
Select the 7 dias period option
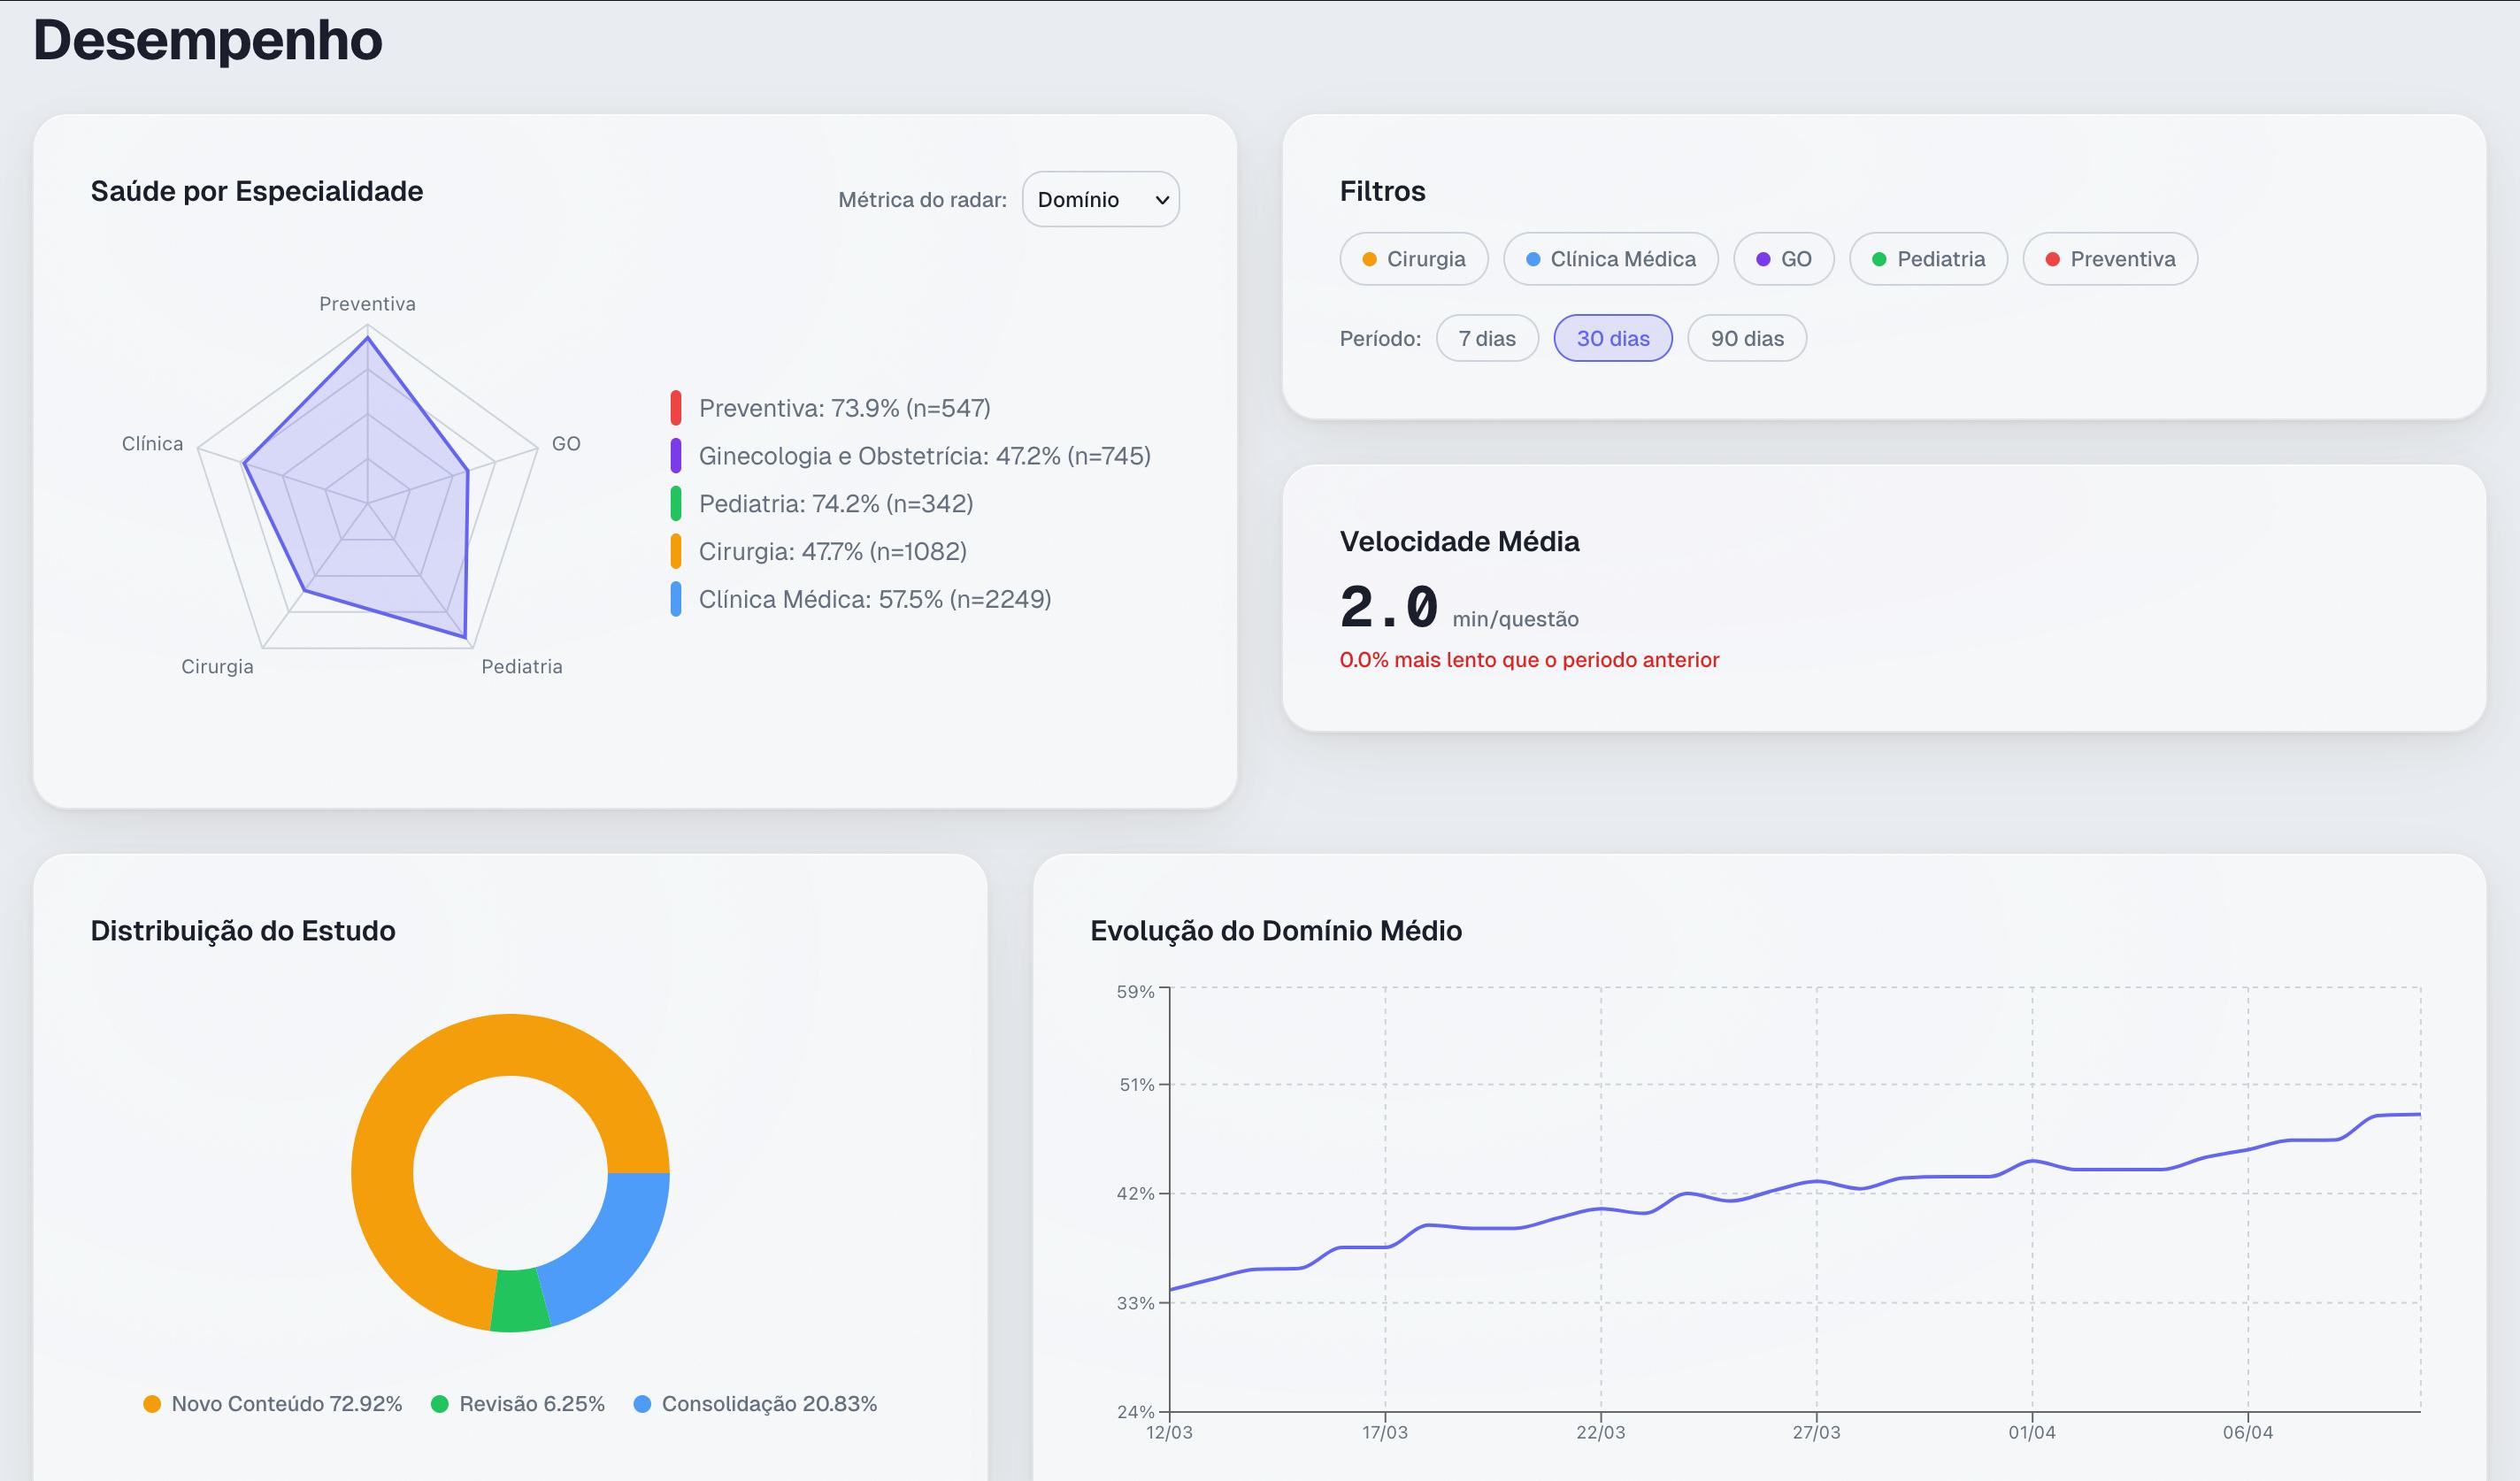(x=1487, y=339)
